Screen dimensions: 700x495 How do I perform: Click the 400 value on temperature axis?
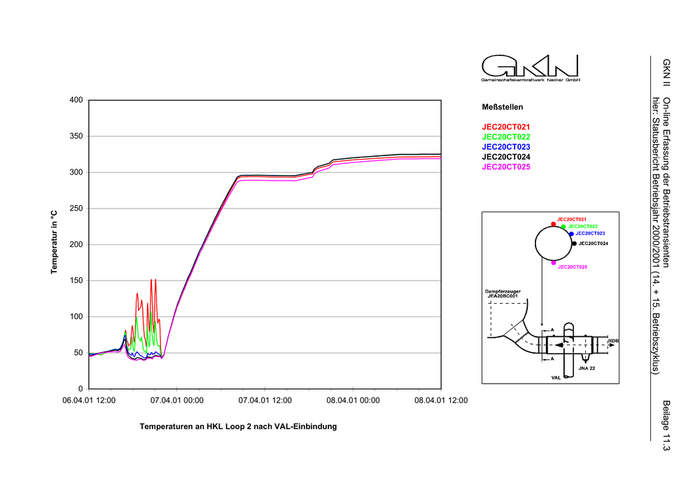click(76, 100)
